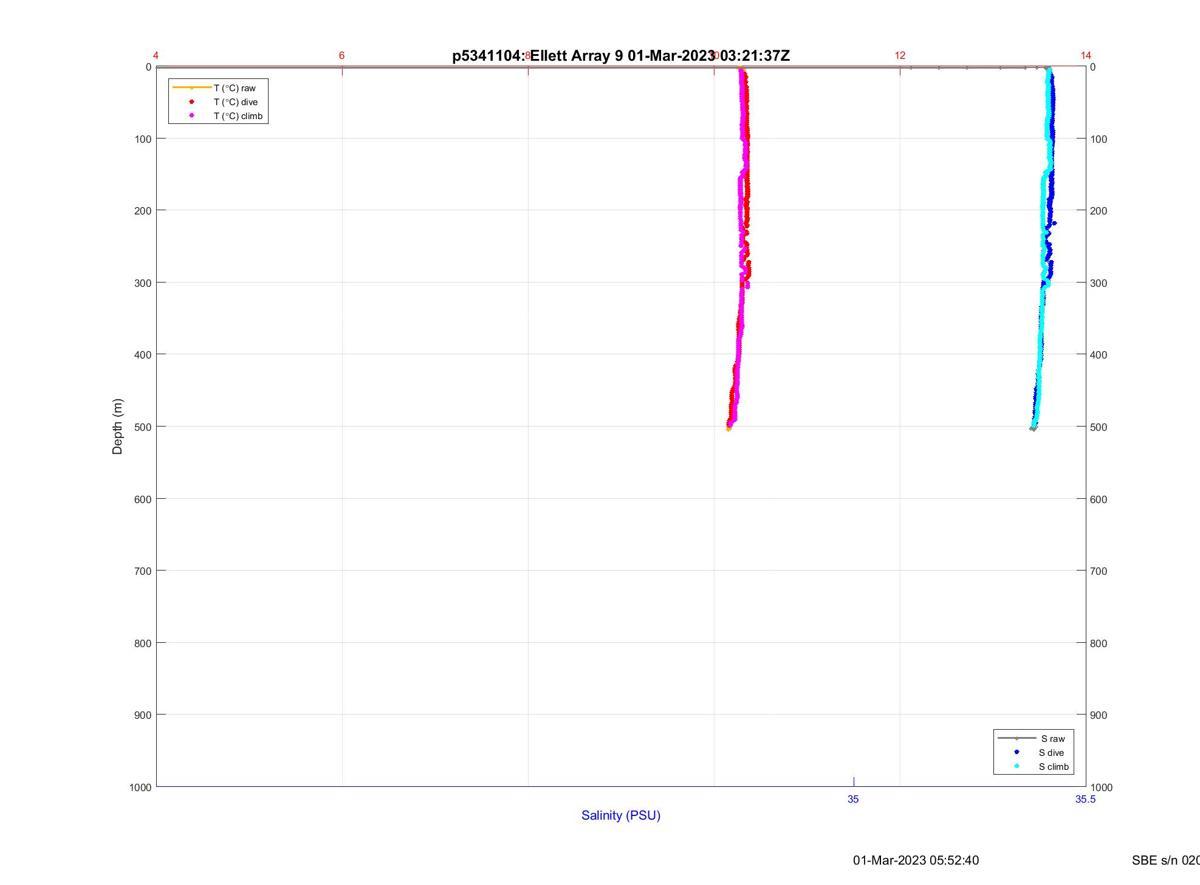
Task: Click the '600' depth label on the right axis
Action: tap(1099, 499)
